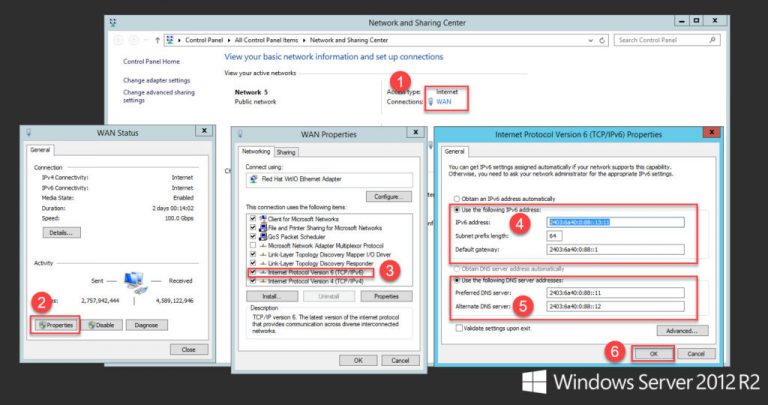
Task: Switch to the Sharing tab
Action: 286,152
